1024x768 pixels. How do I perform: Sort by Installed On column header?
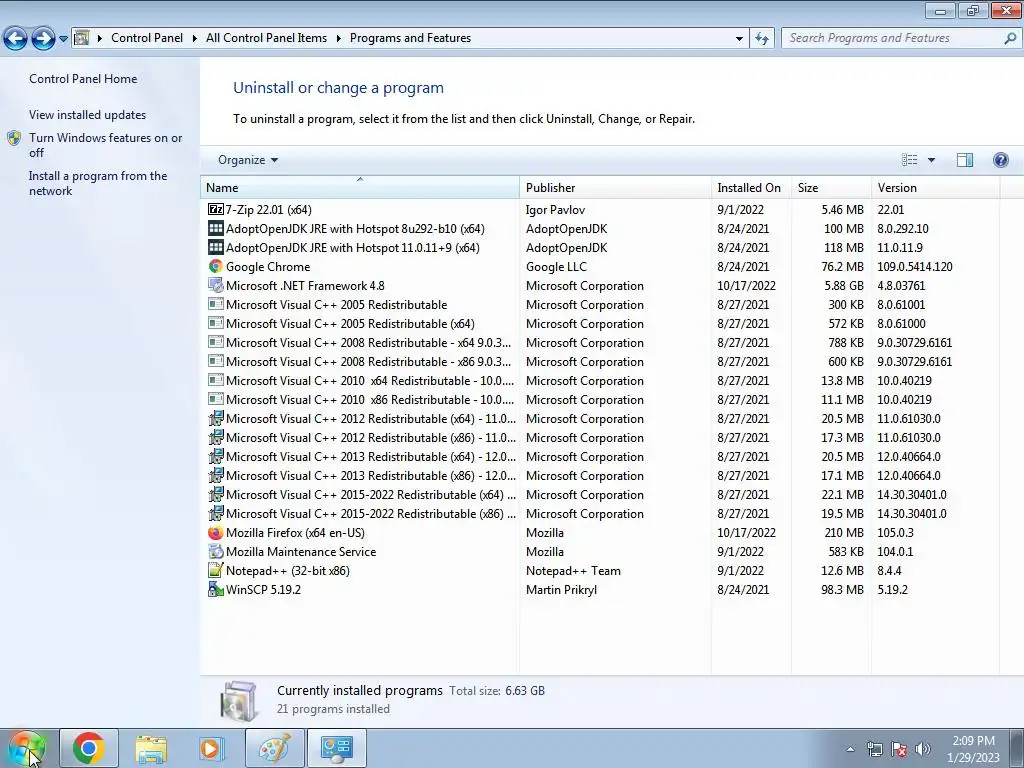[751, 187]
